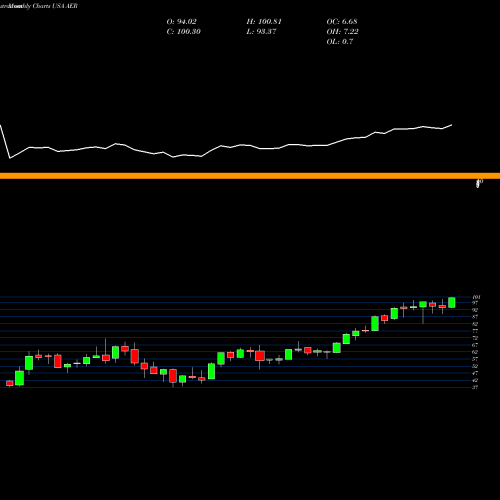This screenshot has width=500, height=500.
Task: Select the first red candle at far left
Action: point(10,383)
